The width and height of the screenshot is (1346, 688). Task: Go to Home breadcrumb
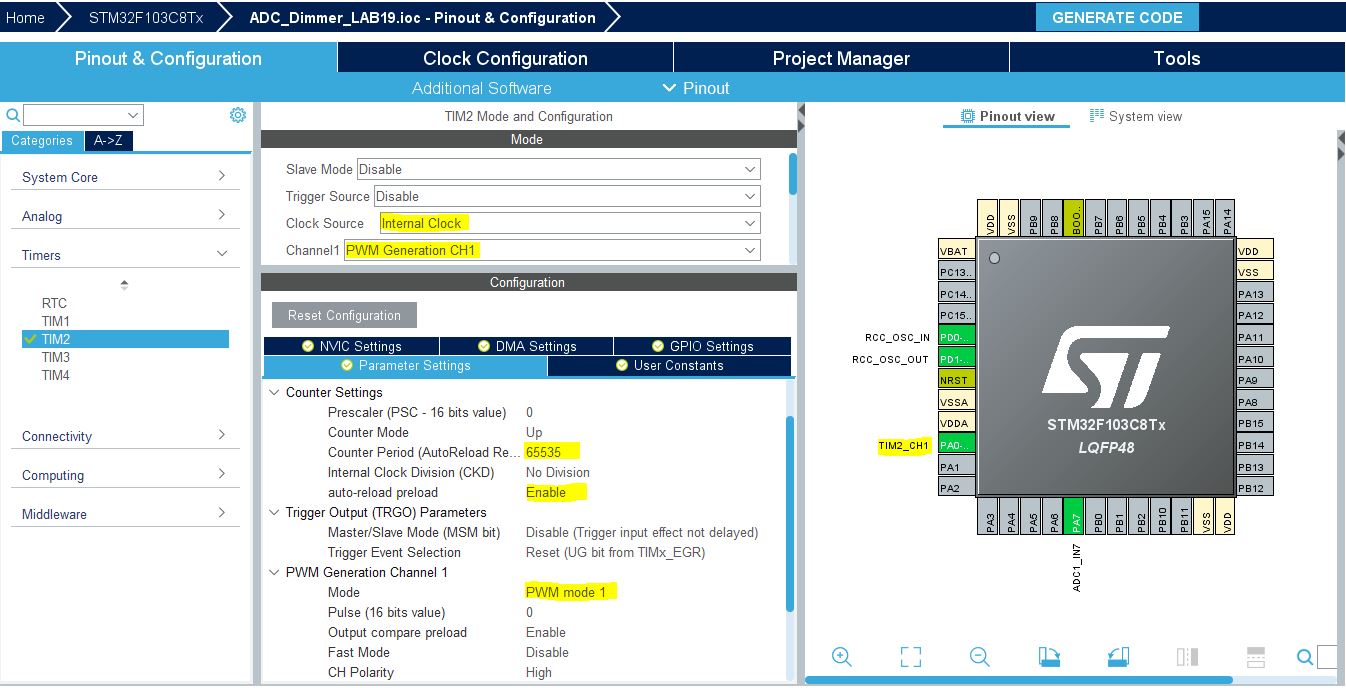pos(25,17)
